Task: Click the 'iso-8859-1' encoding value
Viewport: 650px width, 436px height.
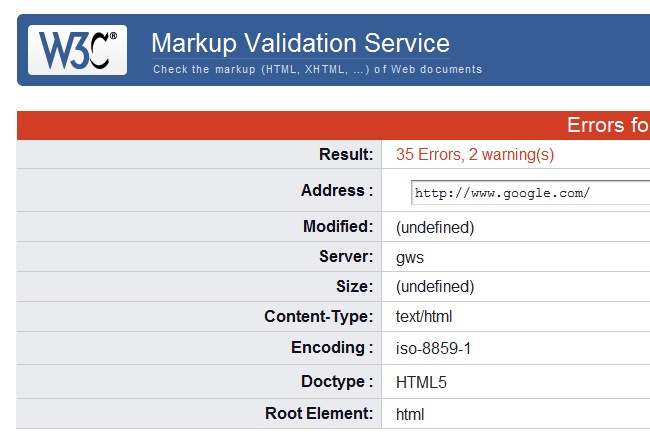Action: (x=433, y=349)
